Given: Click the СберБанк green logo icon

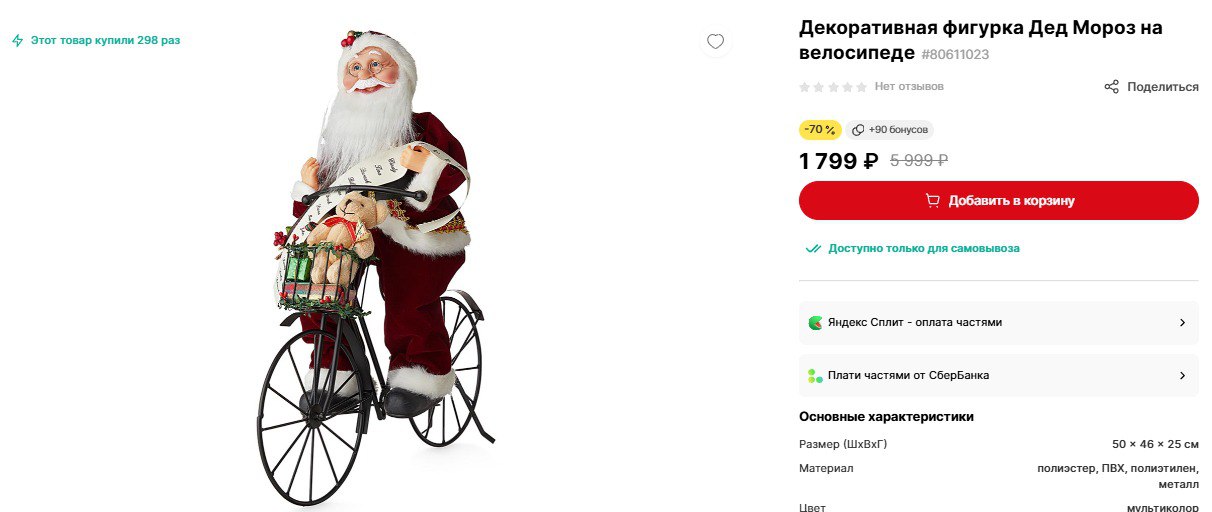Looking at the screenshot, I should (815, 376).
